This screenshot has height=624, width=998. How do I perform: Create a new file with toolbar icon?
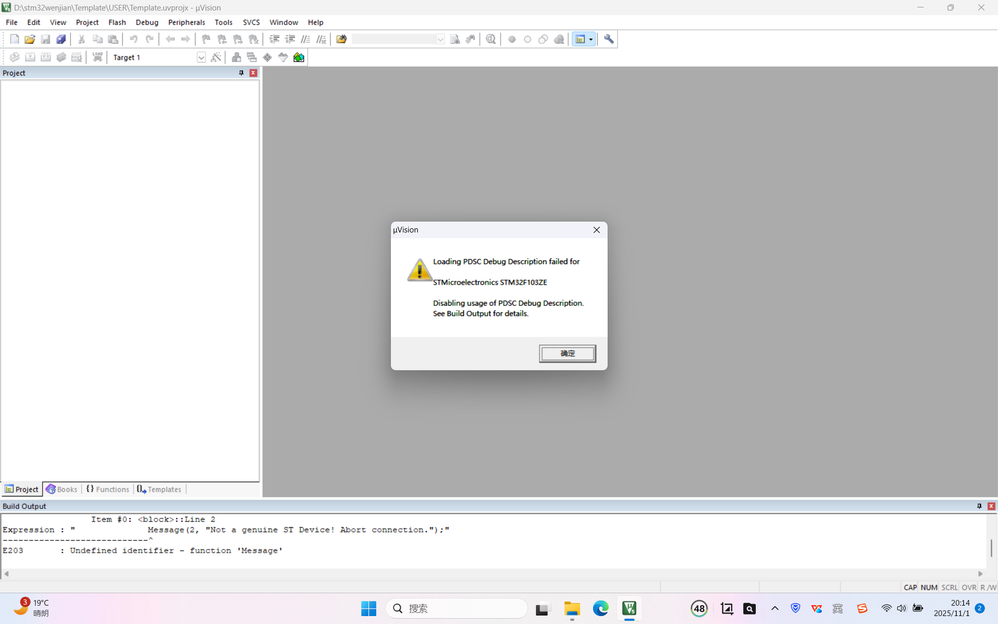pos(14,39)
